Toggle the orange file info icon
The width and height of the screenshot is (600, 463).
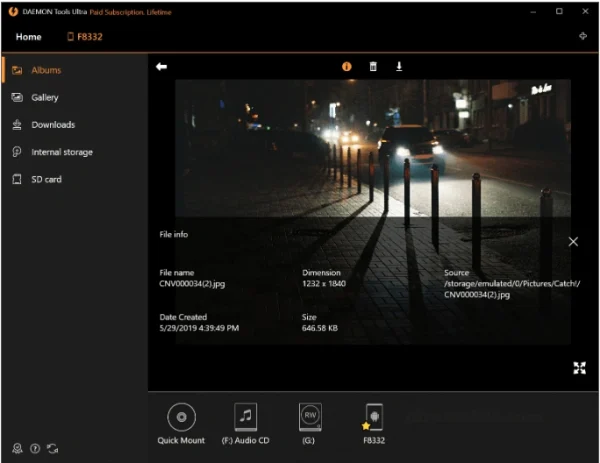[346, 67]
